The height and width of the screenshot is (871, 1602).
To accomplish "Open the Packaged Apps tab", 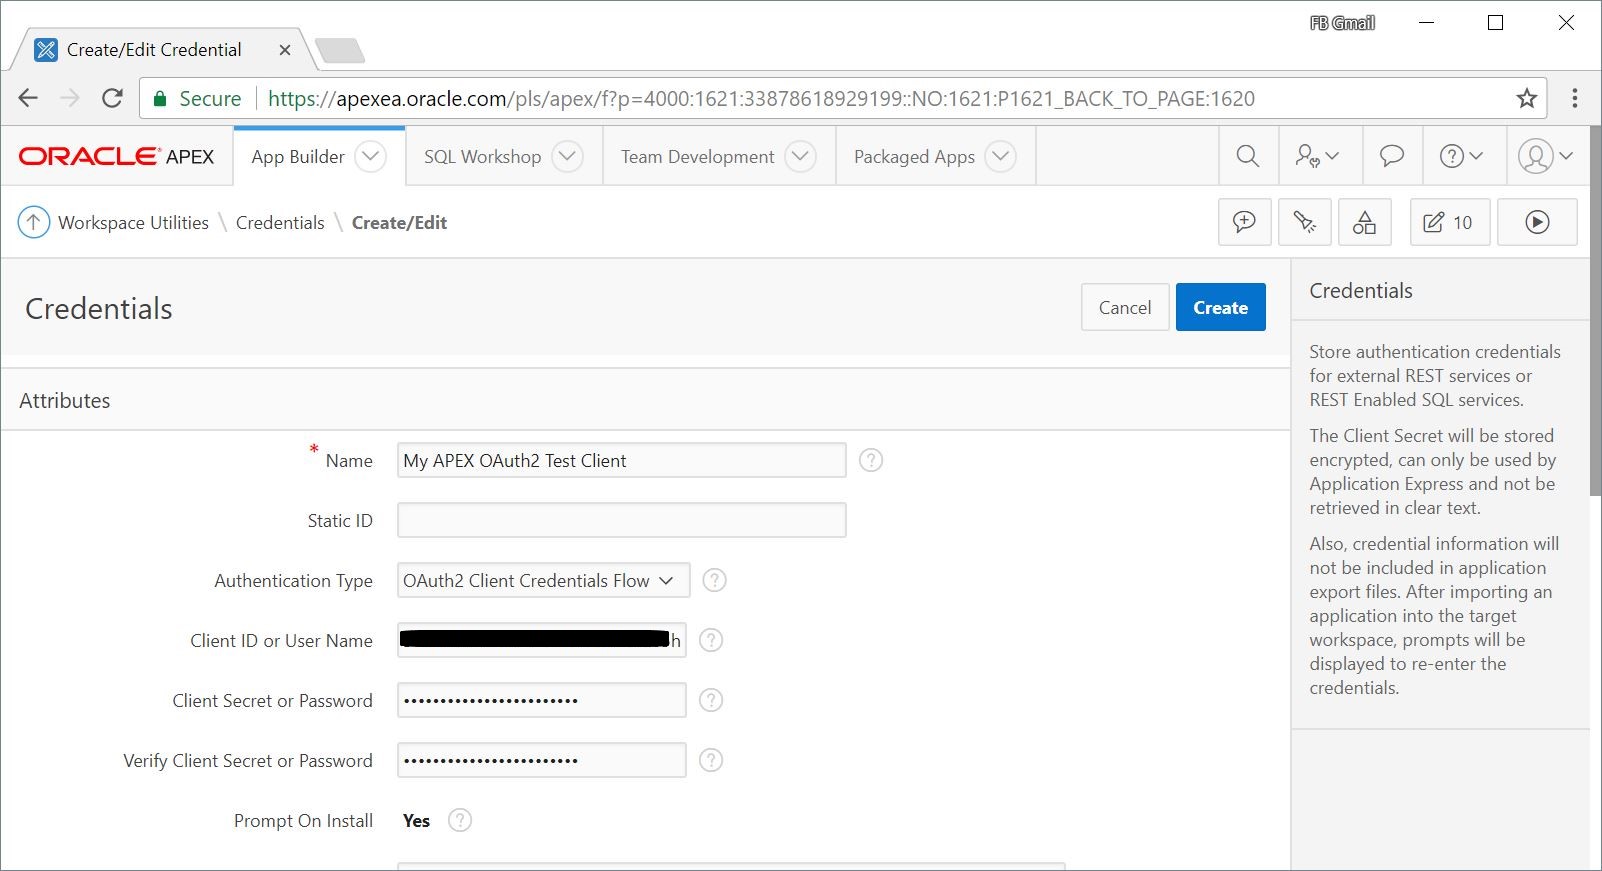I will (914, 157).
